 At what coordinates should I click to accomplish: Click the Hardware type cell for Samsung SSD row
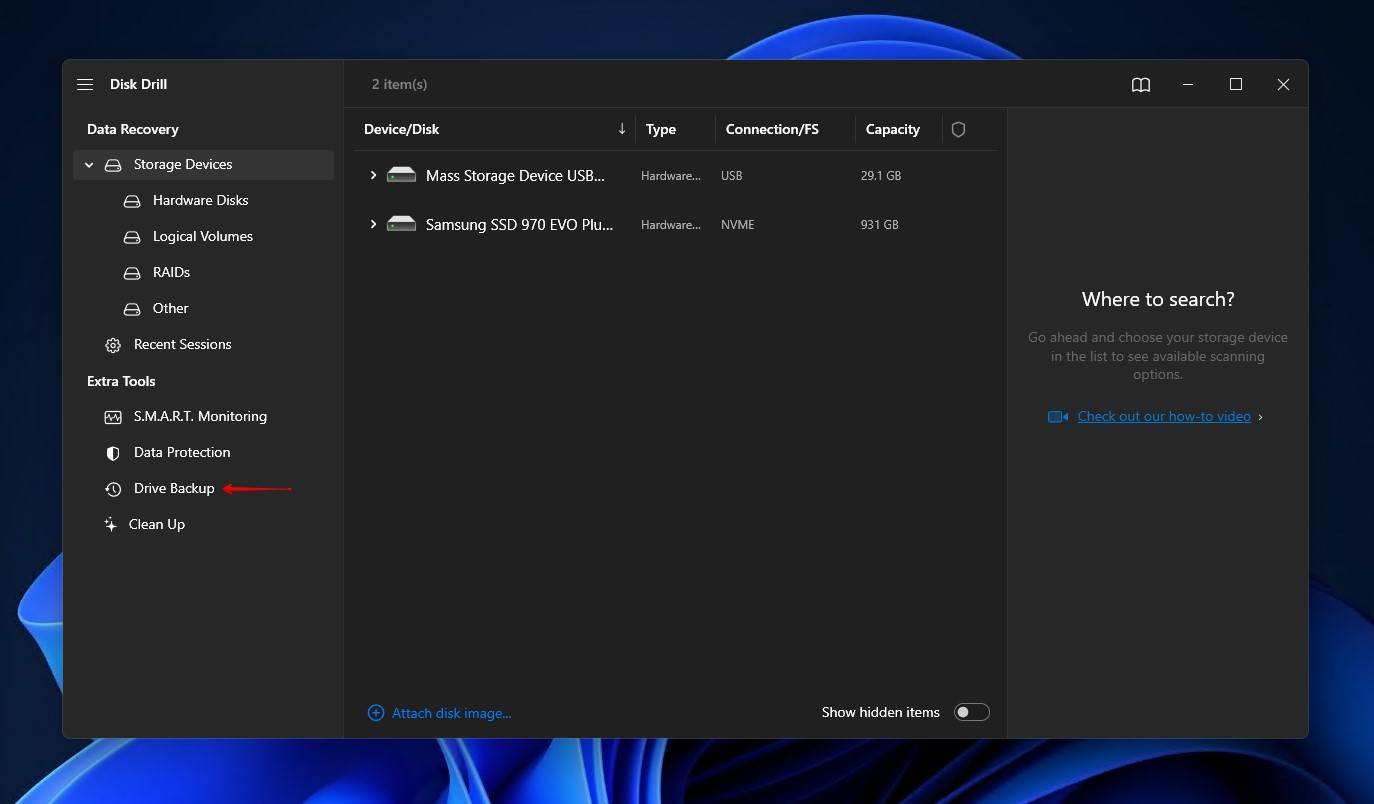[671, 224]
